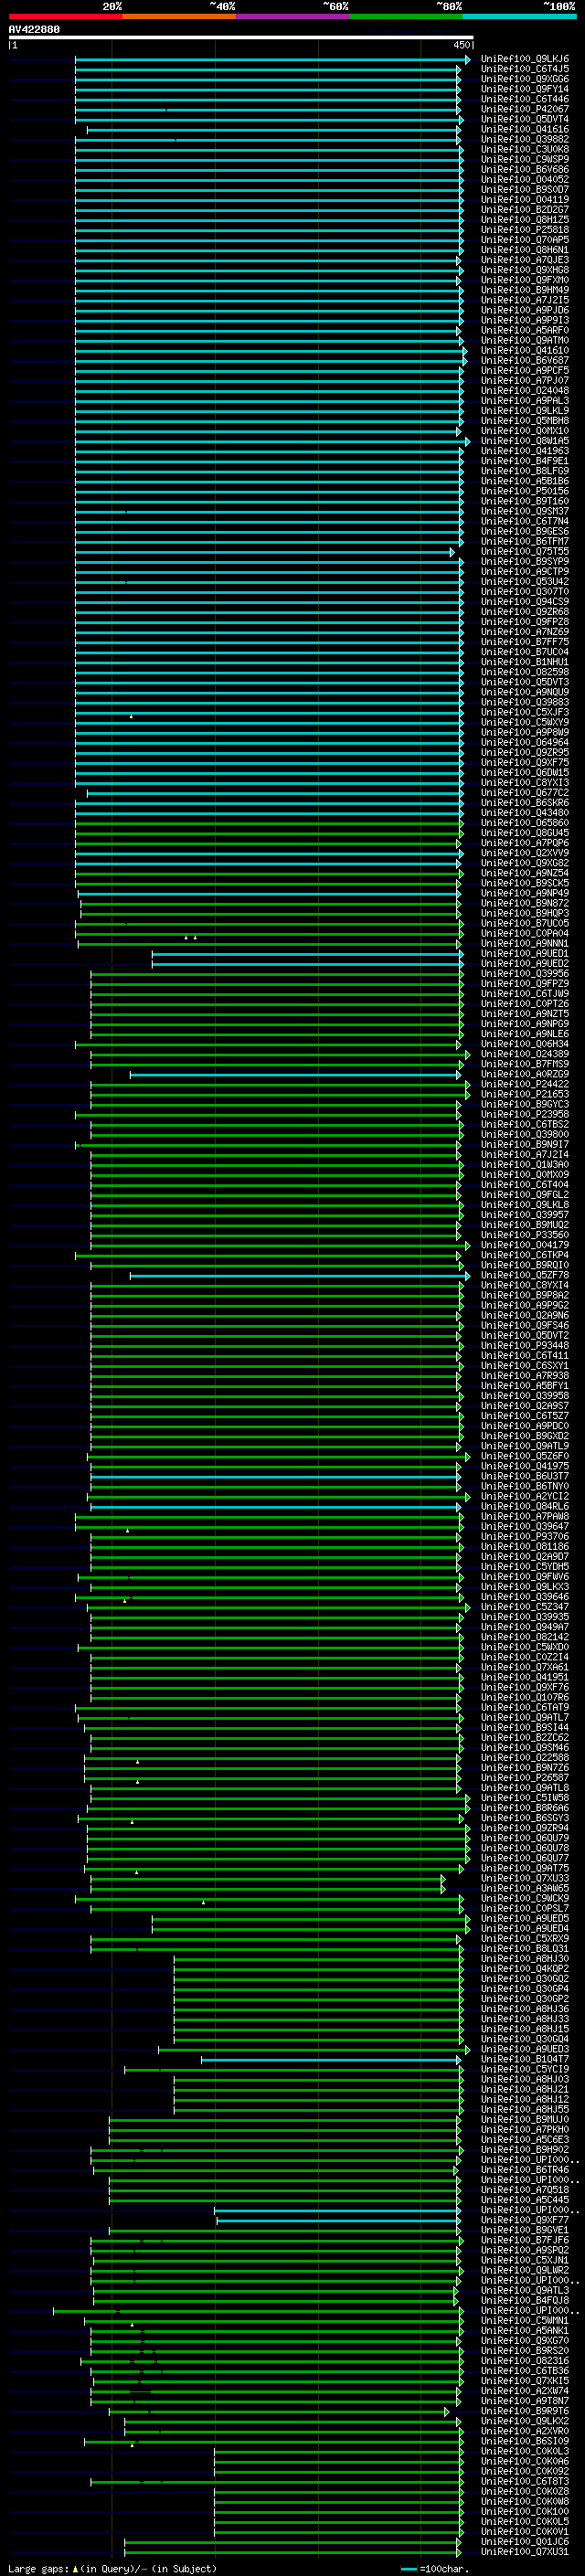Select the UniRef100_A9NLE6 label
The width and height of the screenshot is (585, 2576).
tap(525, 1034)
